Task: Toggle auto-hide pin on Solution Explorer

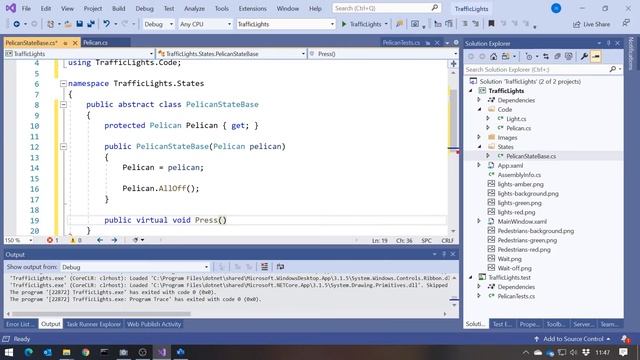Action: (x=609, y=43)
